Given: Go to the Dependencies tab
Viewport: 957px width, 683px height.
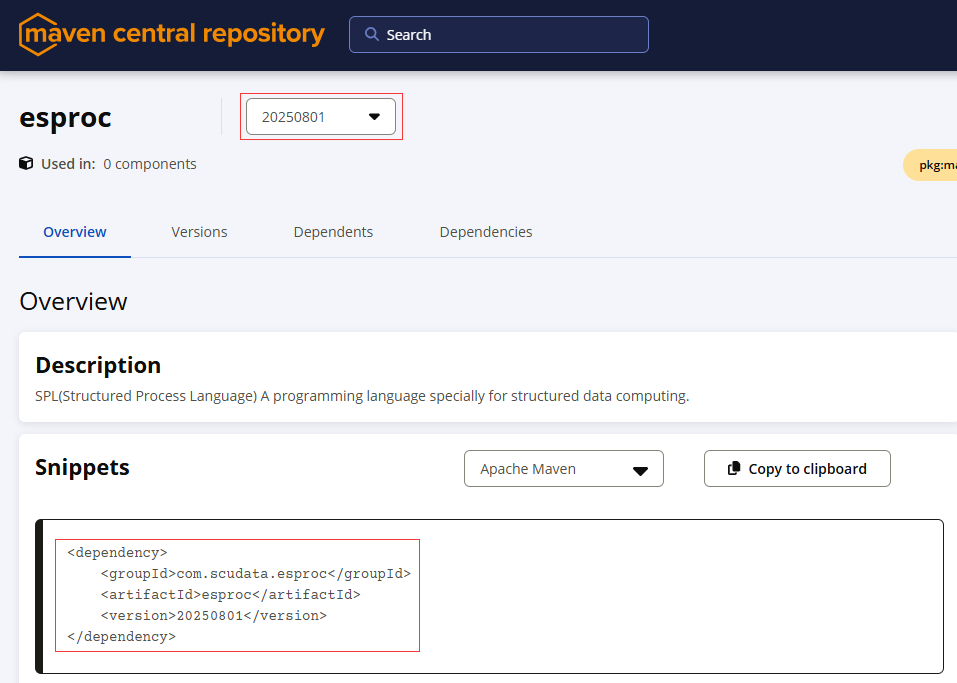Looking at the screenshot, I should click(x=486, y=232).
